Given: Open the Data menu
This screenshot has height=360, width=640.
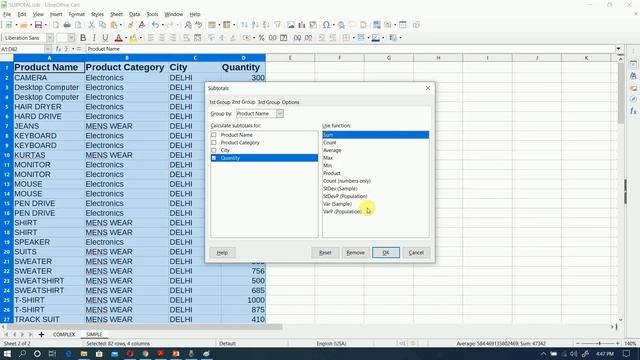Looking at the screenshot, I should 134,14.
